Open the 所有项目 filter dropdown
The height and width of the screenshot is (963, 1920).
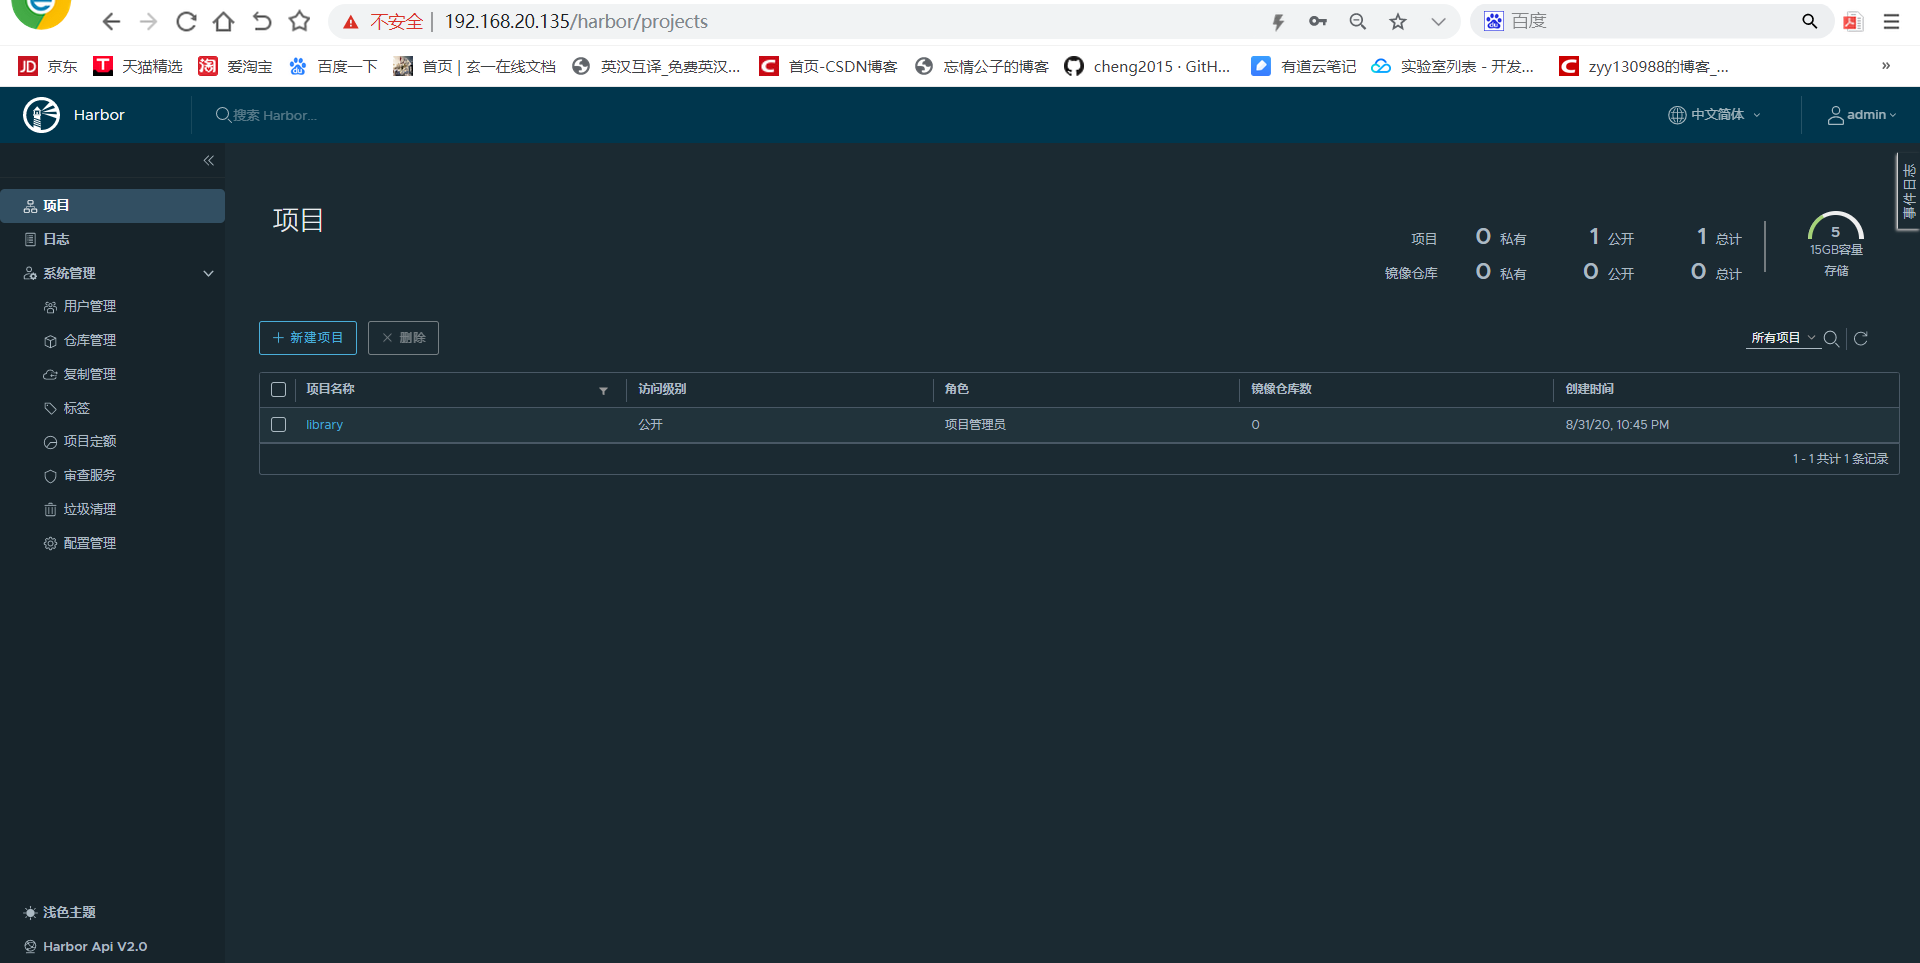[x=1783, y=339]
